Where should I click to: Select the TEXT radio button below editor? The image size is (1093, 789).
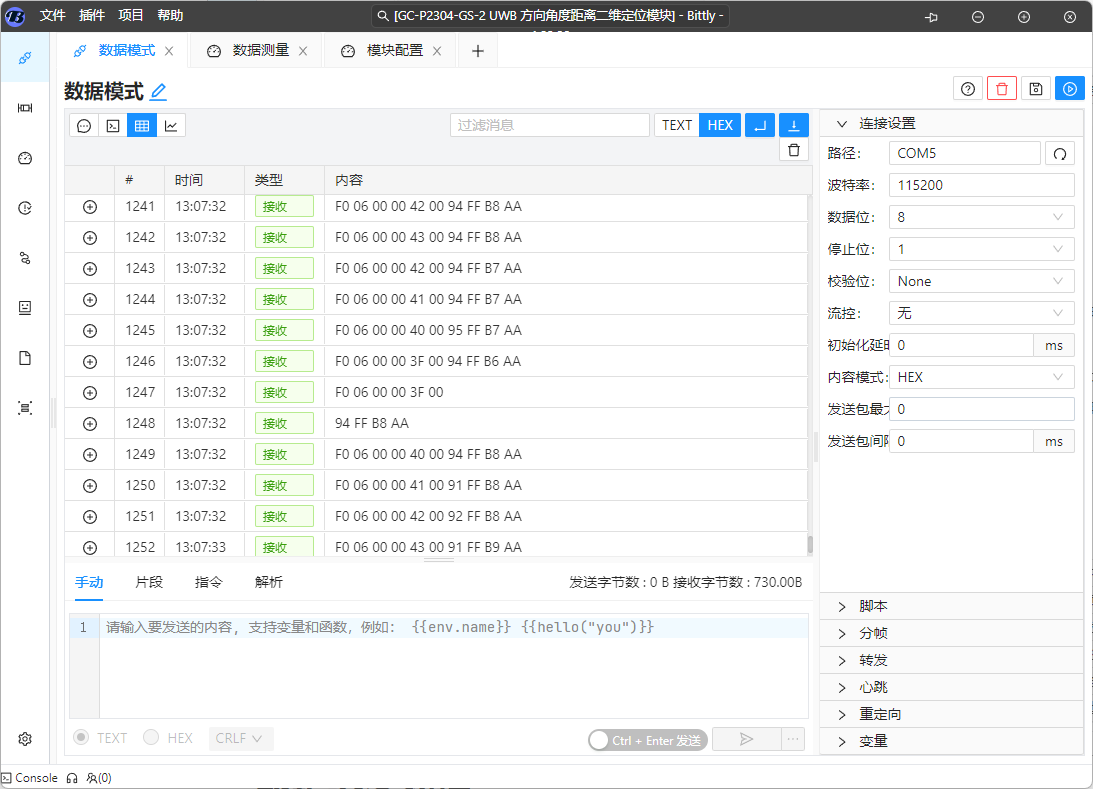click(82, 738)
